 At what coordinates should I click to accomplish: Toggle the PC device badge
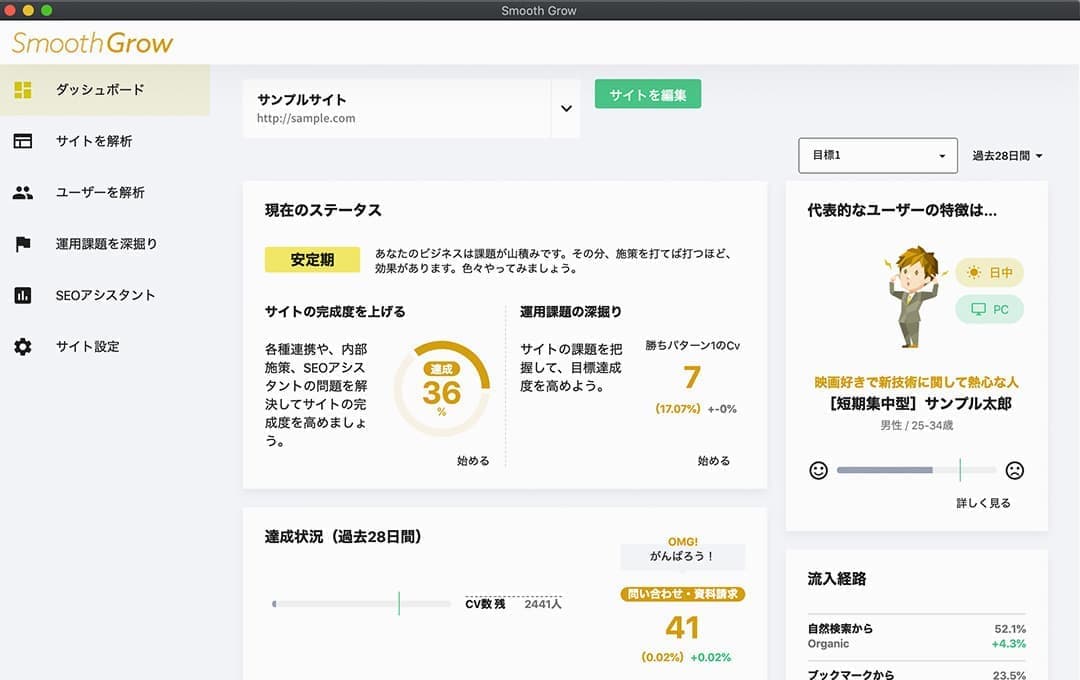click(x=989, y=310)
